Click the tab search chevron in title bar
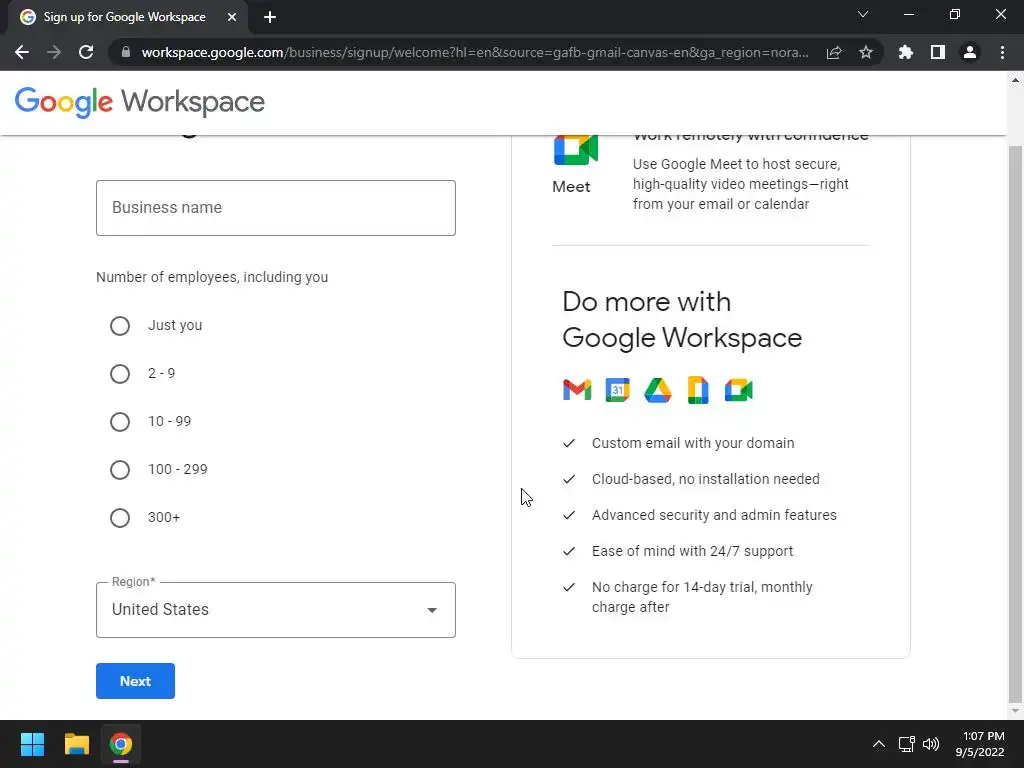This screenshot has width=1024, height=768. 863,14
